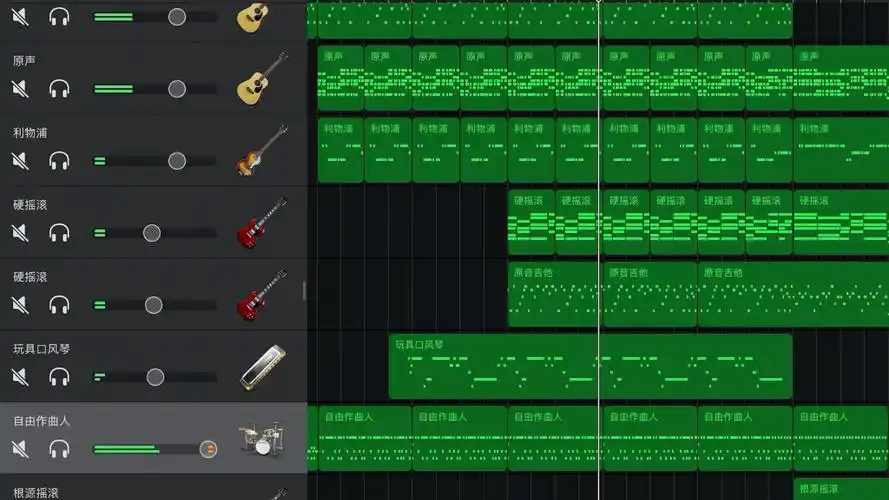This screenshot has height=500, width=889.
Task: Enable solo for the 自由作曲人 drum track
Action: tap(59, 449)
